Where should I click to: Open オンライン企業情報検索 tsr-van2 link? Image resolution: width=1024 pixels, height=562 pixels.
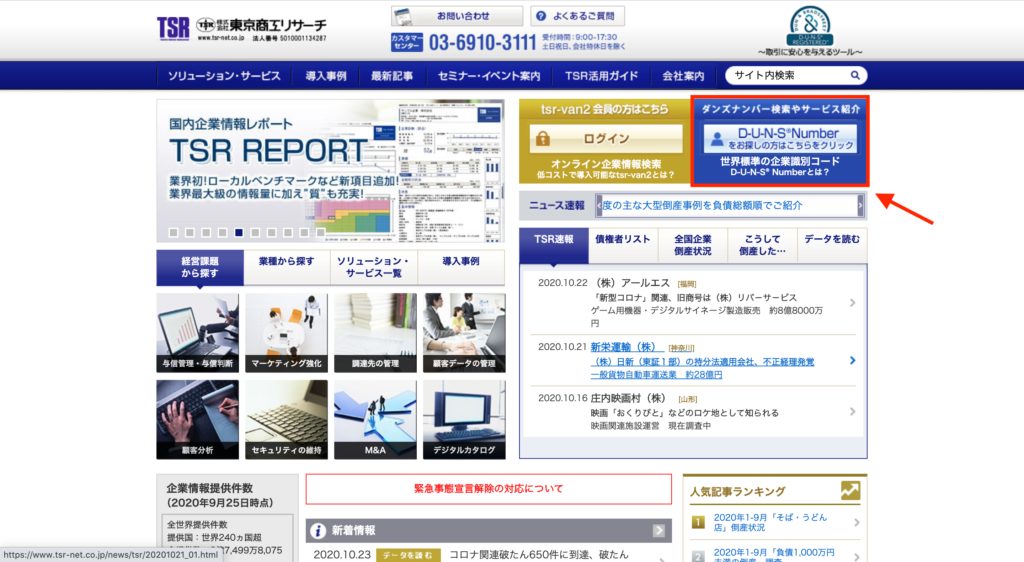(x=605, y=169)
